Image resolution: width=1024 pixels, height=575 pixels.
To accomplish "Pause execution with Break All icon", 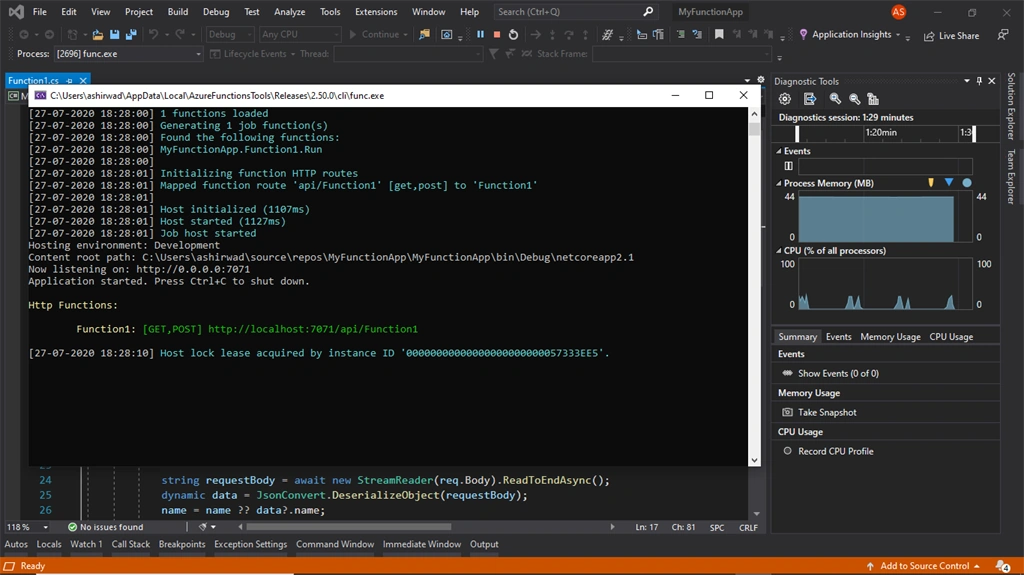I will click(481, 34).
